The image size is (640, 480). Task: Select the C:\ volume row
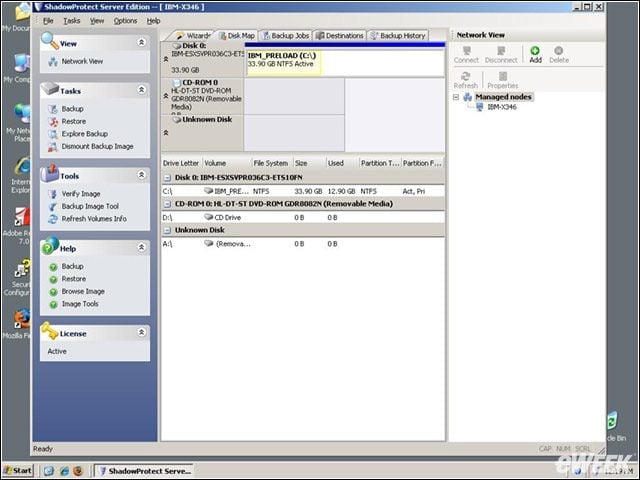303,191
